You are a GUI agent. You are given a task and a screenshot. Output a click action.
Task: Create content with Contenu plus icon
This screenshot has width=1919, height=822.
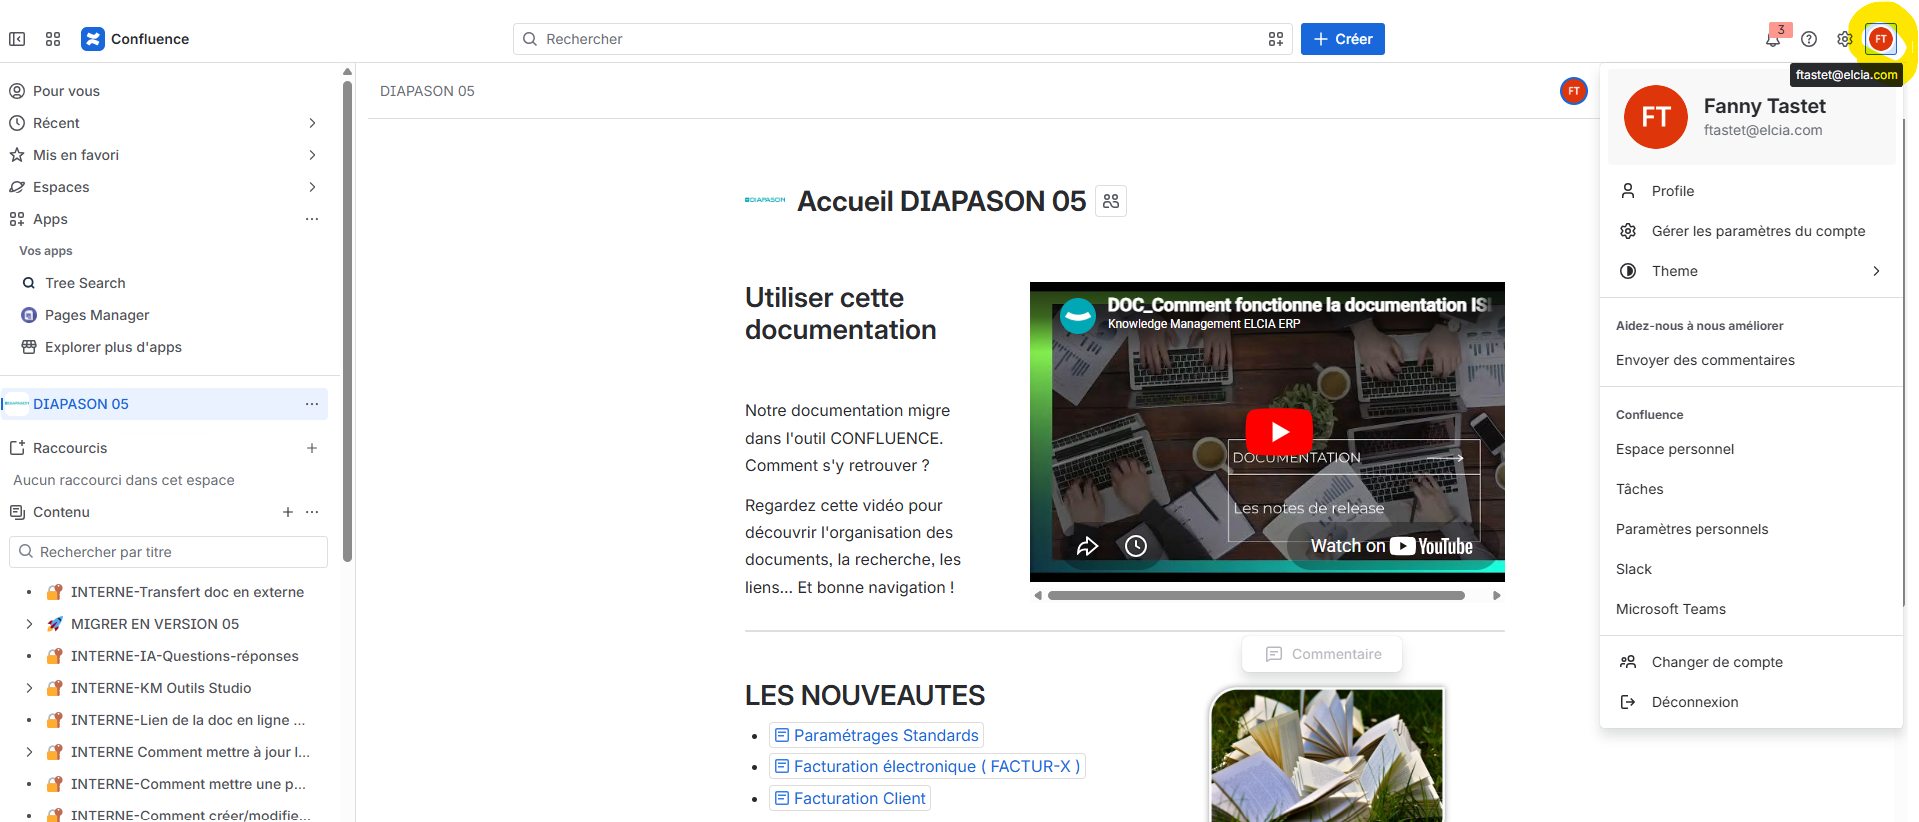pyautogui.click(x=288, y=512)
